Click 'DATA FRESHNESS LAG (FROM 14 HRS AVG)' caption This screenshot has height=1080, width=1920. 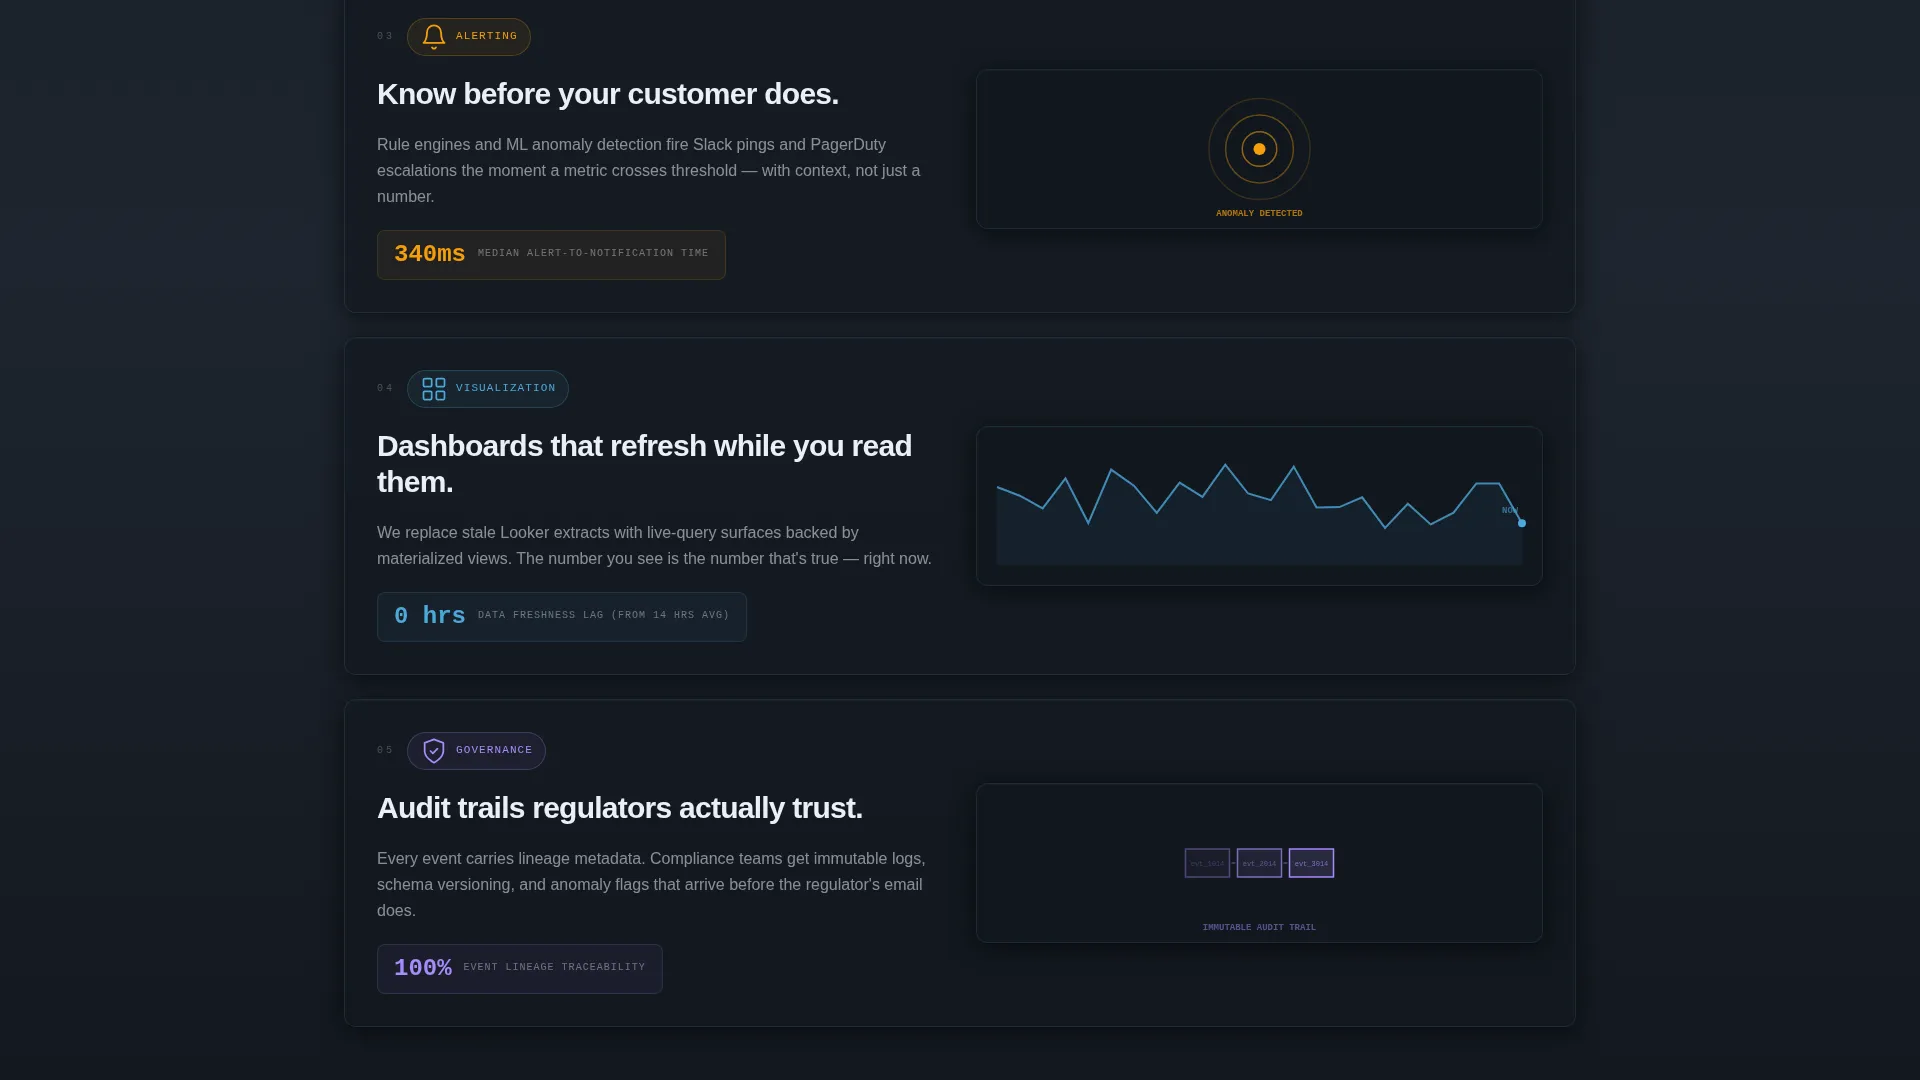click(x=604, y=615)
